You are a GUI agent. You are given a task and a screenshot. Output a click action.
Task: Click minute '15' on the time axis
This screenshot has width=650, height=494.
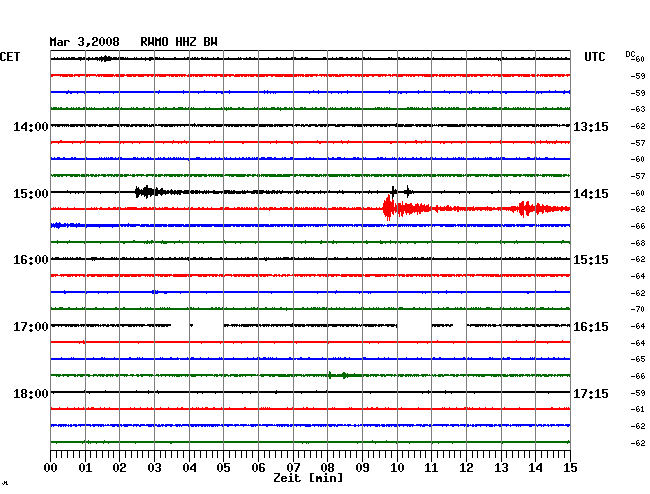[570, 468]
